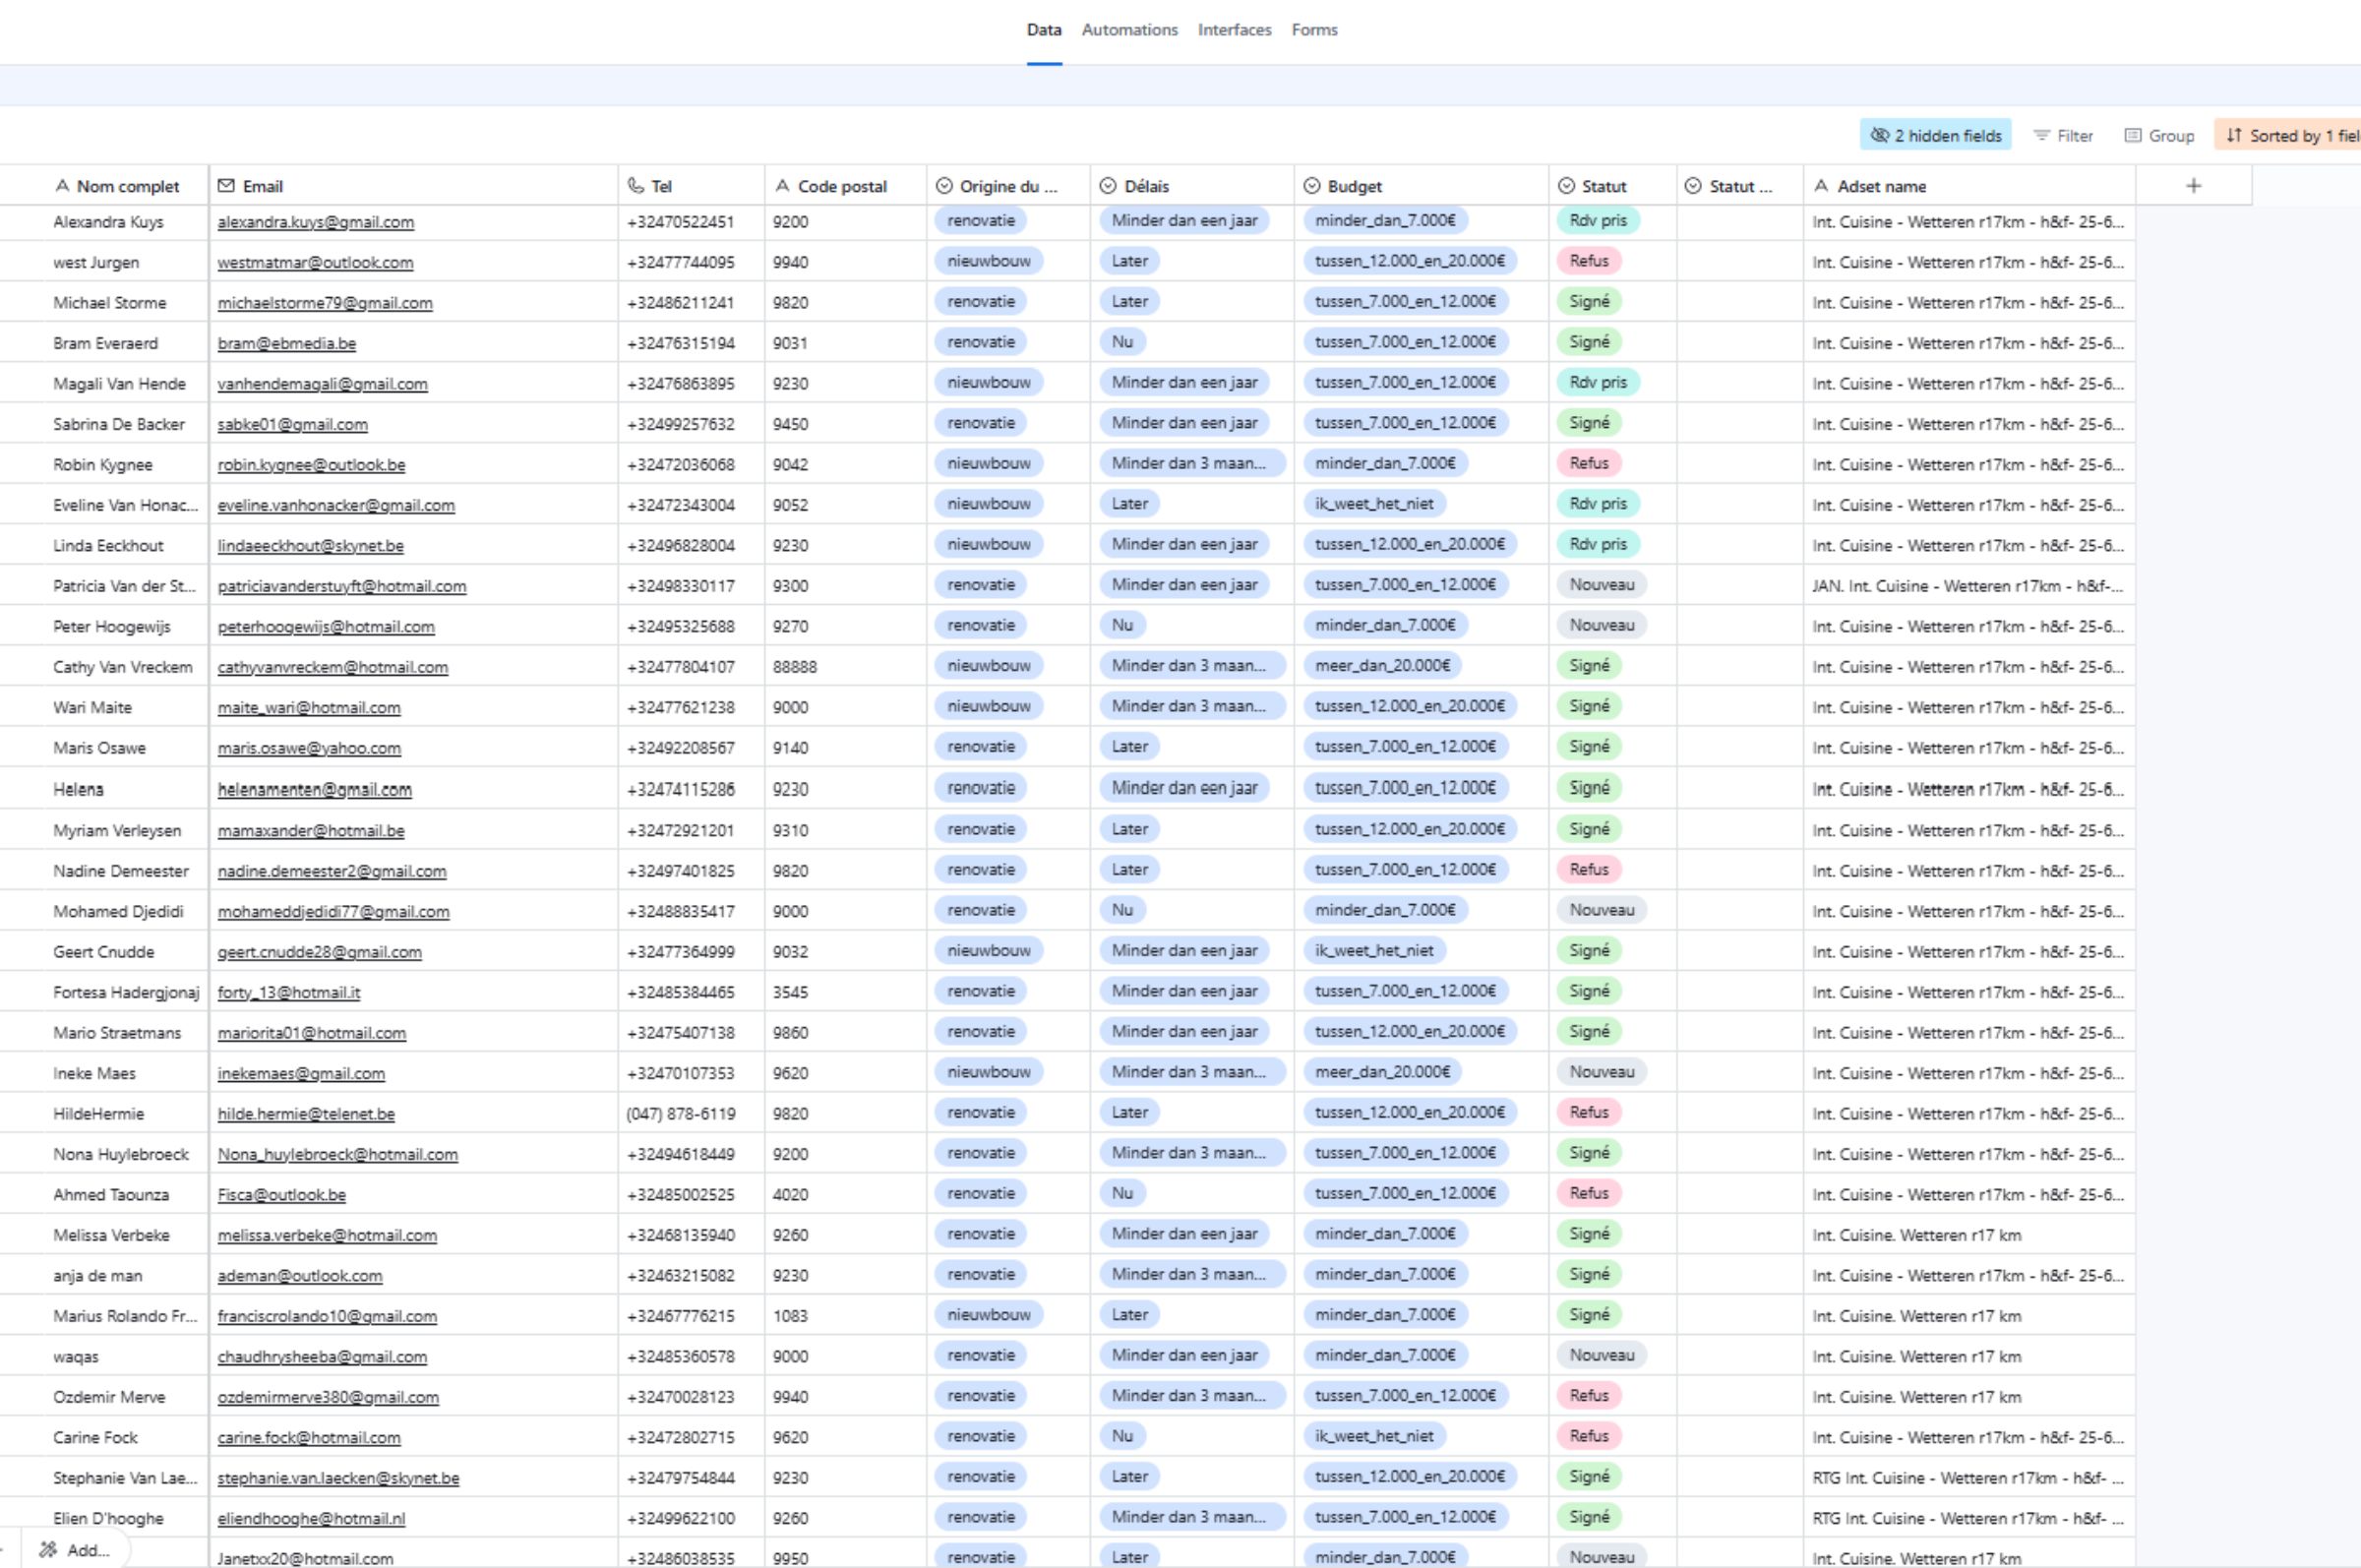Open the Group records menu

[2159, 135]
